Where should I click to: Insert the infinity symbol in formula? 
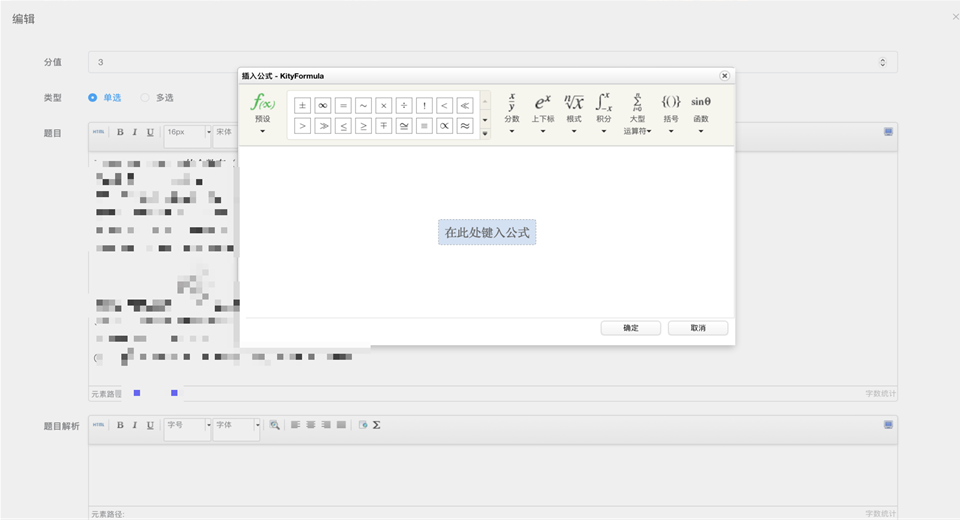[x=323, y=105]
